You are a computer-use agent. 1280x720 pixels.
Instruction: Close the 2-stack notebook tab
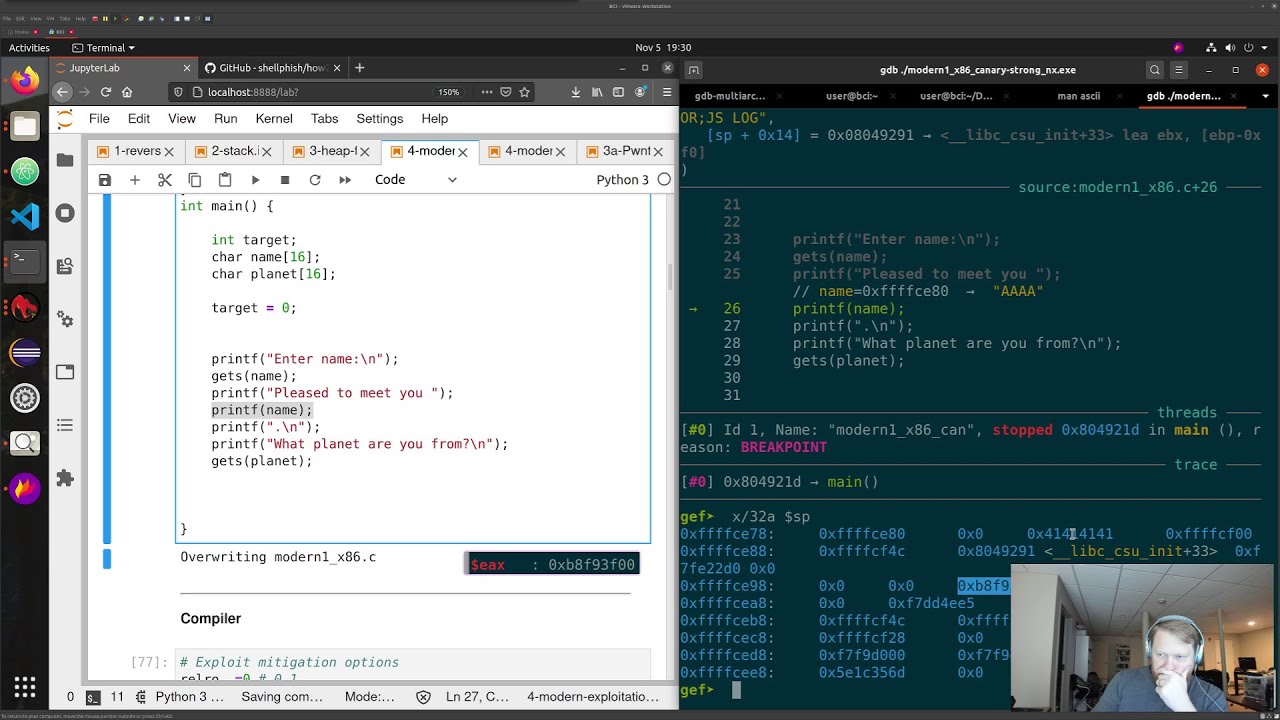[267, 152]
